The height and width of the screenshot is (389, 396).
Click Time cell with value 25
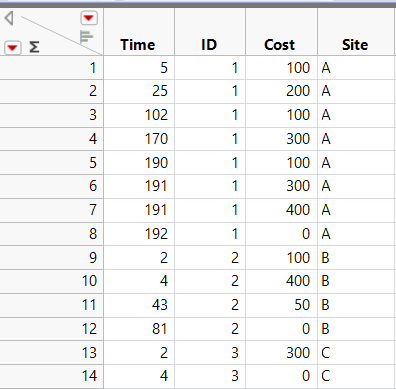pos(139,91)
